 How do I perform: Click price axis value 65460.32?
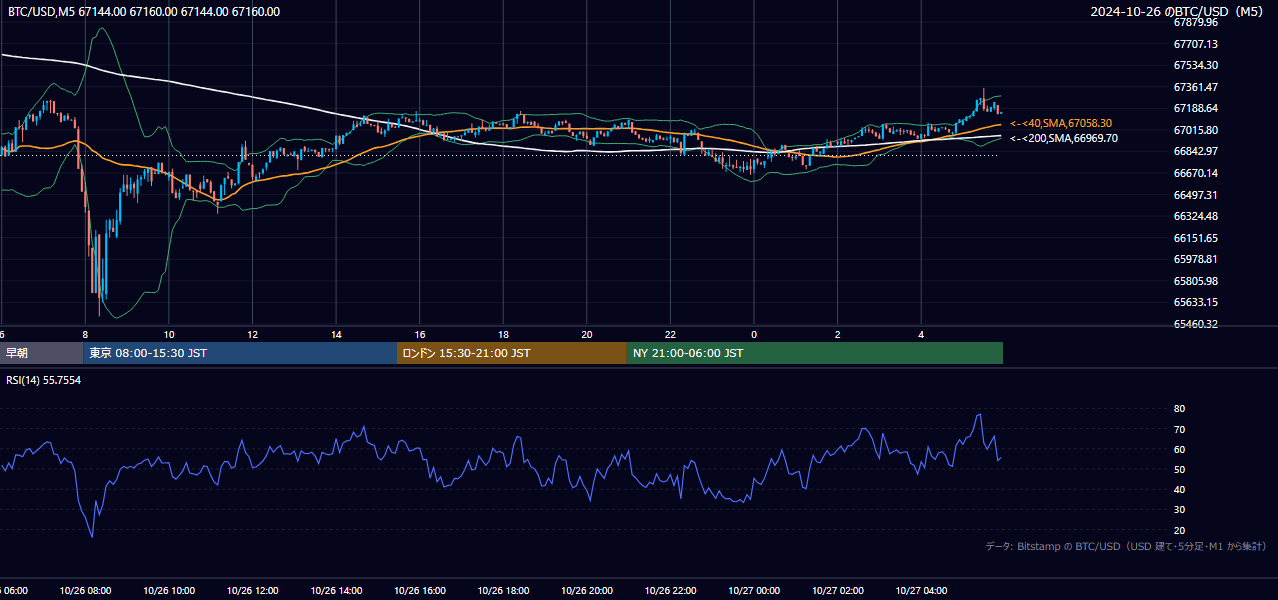[1196, 324]
